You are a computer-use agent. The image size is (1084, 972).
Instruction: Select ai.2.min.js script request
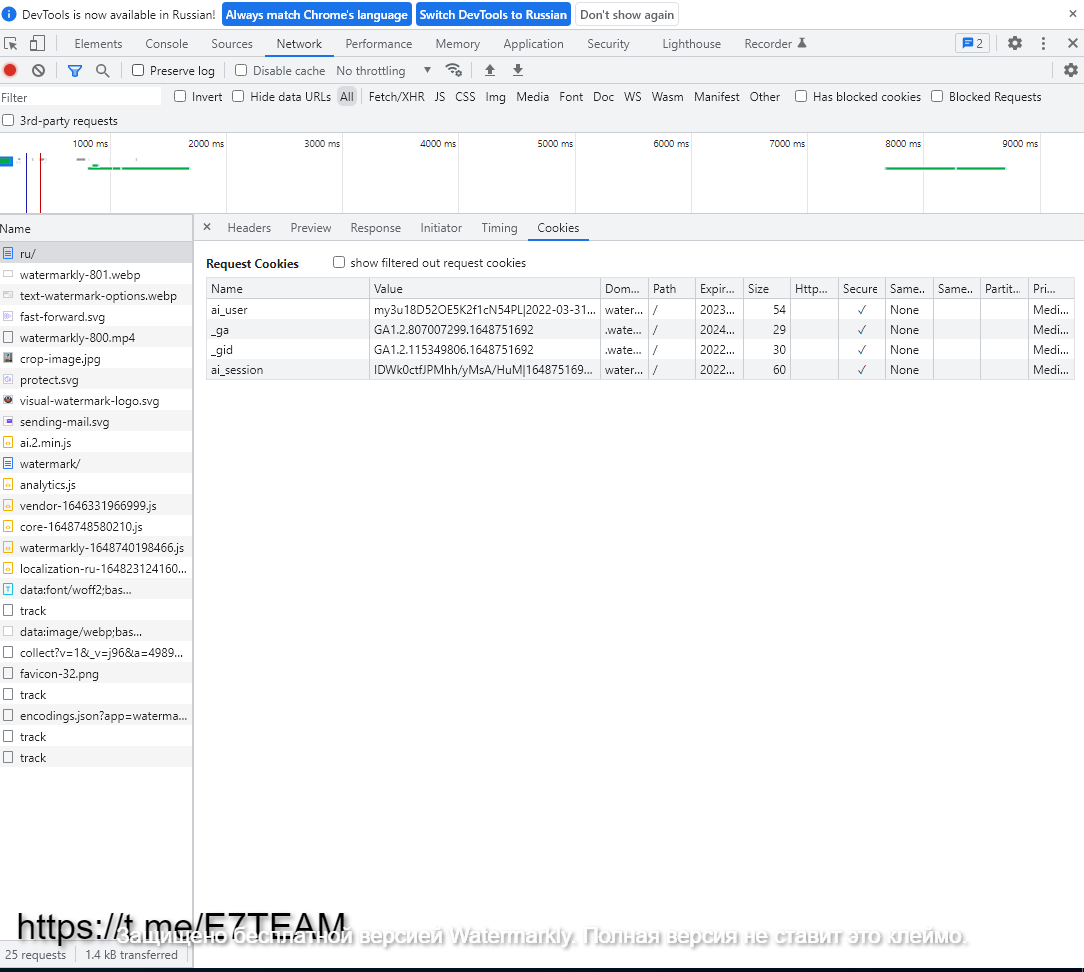[x=96, y=442]
